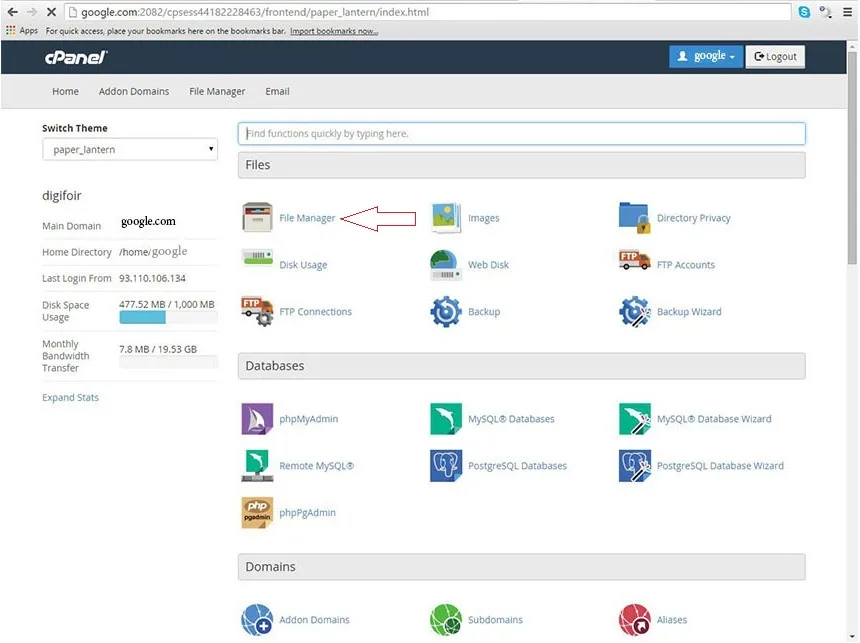This screenshot has height=643, width=860.
Task: Collapse the Files section header
Action: tap(522, 165)
